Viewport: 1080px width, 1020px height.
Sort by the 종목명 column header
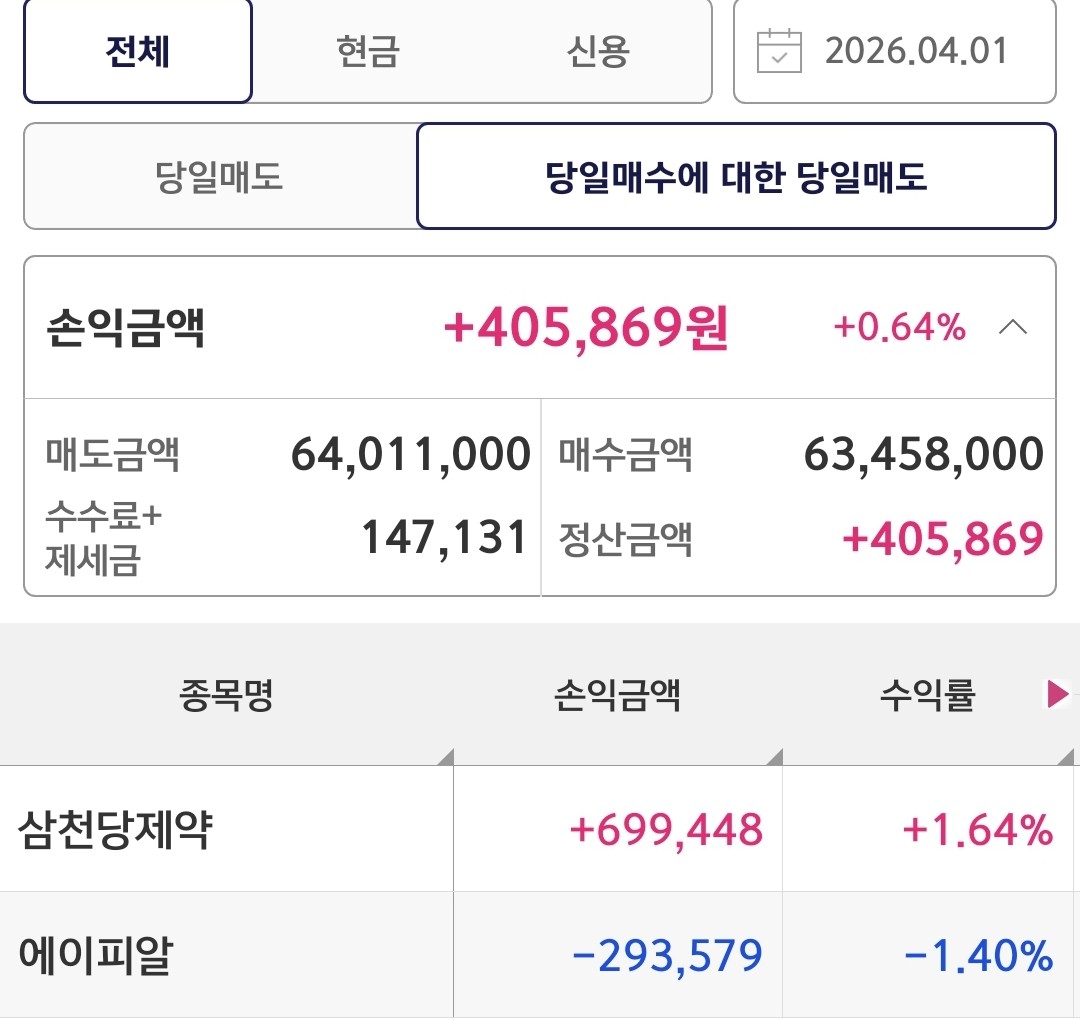(227, 695)
